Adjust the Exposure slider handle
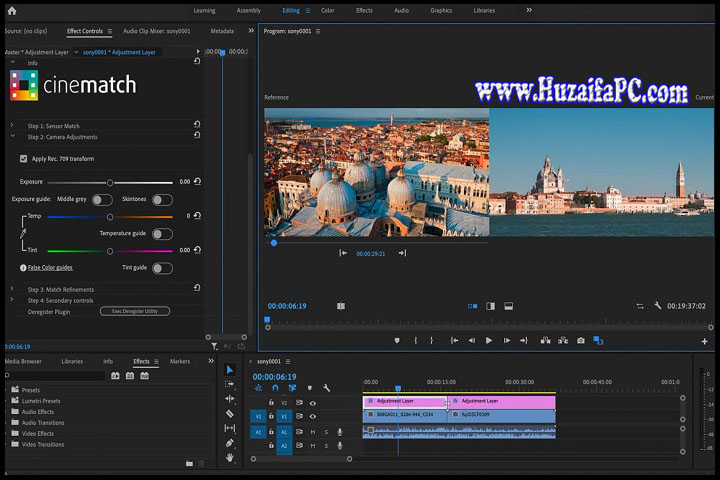720x480 pixels. [110, 183]
